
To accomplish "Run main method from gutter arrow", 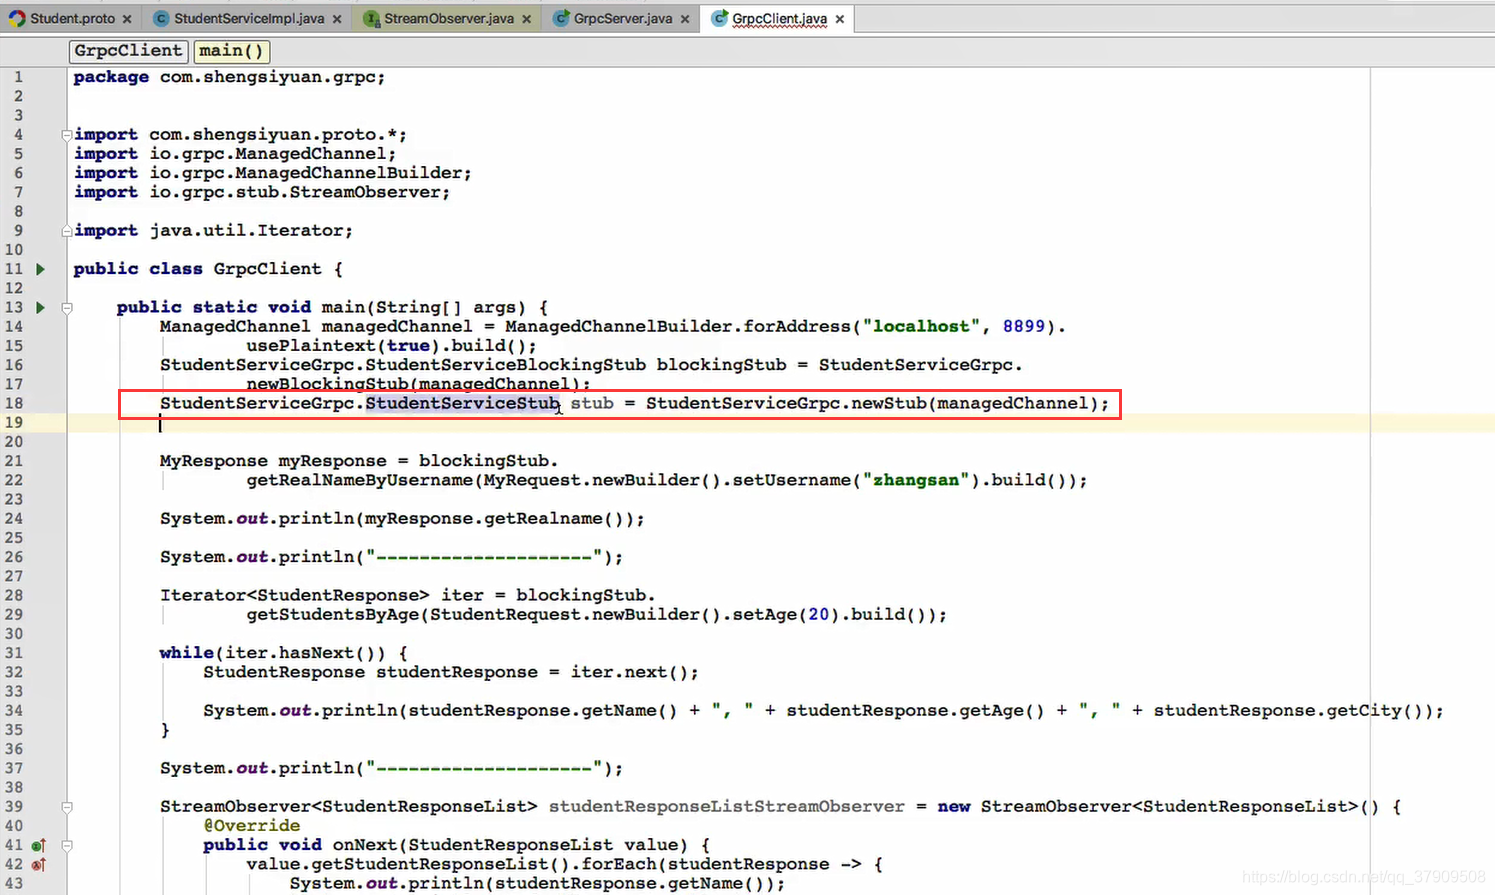I will 41,307.
